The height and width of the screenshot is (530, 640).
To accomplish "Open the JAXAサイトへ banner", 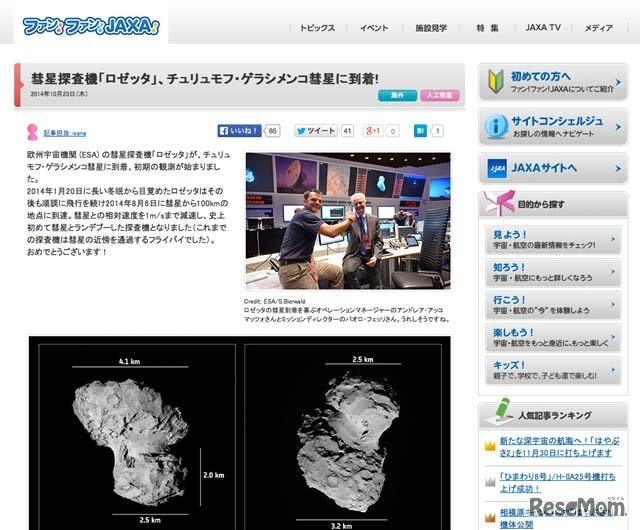I will point(553,168).
